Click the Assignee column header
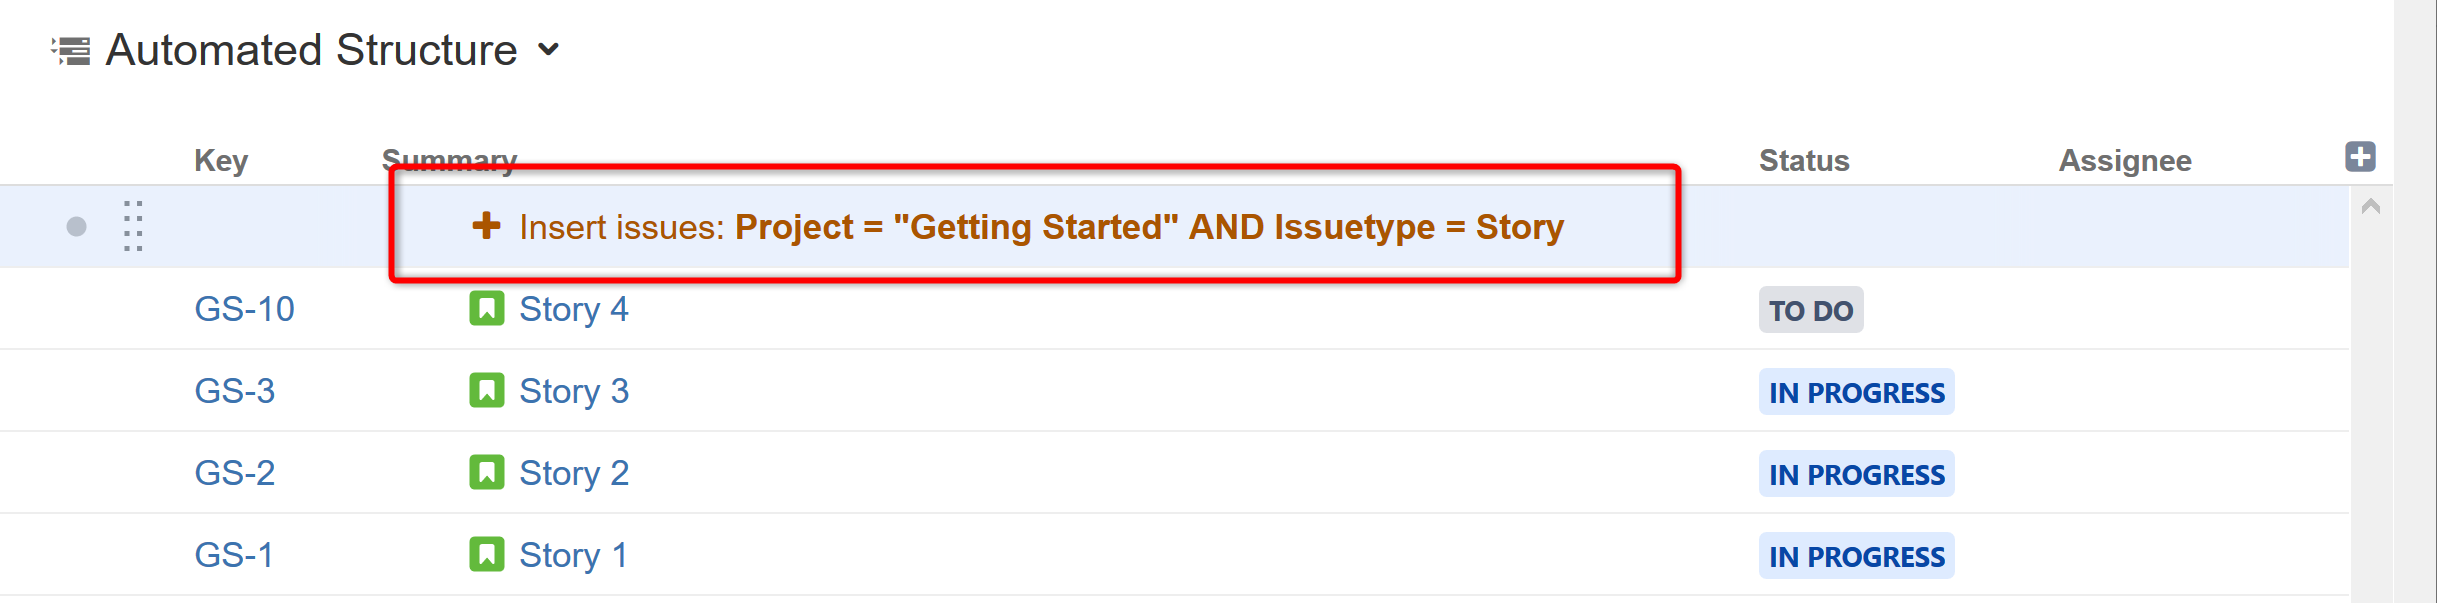The image size is (2437, 603). click(2124, 160)
